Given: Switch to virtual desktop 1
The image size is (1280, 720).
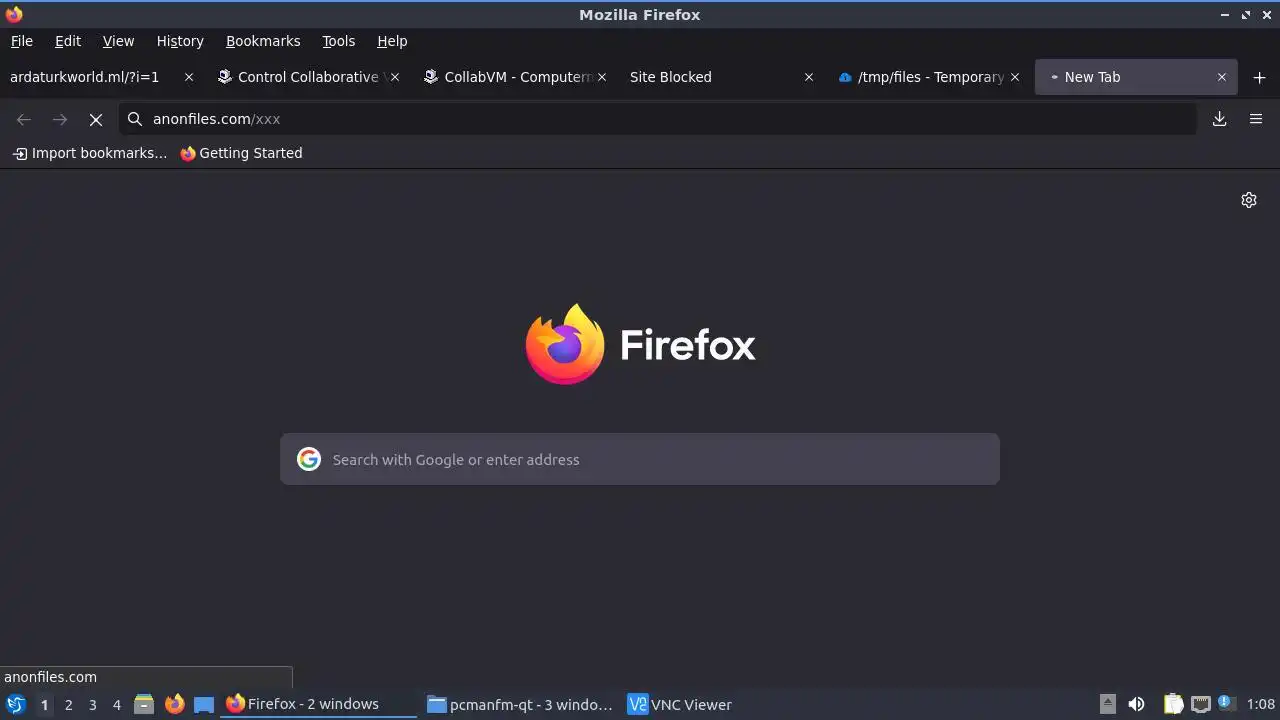Looking at the screenshot, I should tap(44, 704).
